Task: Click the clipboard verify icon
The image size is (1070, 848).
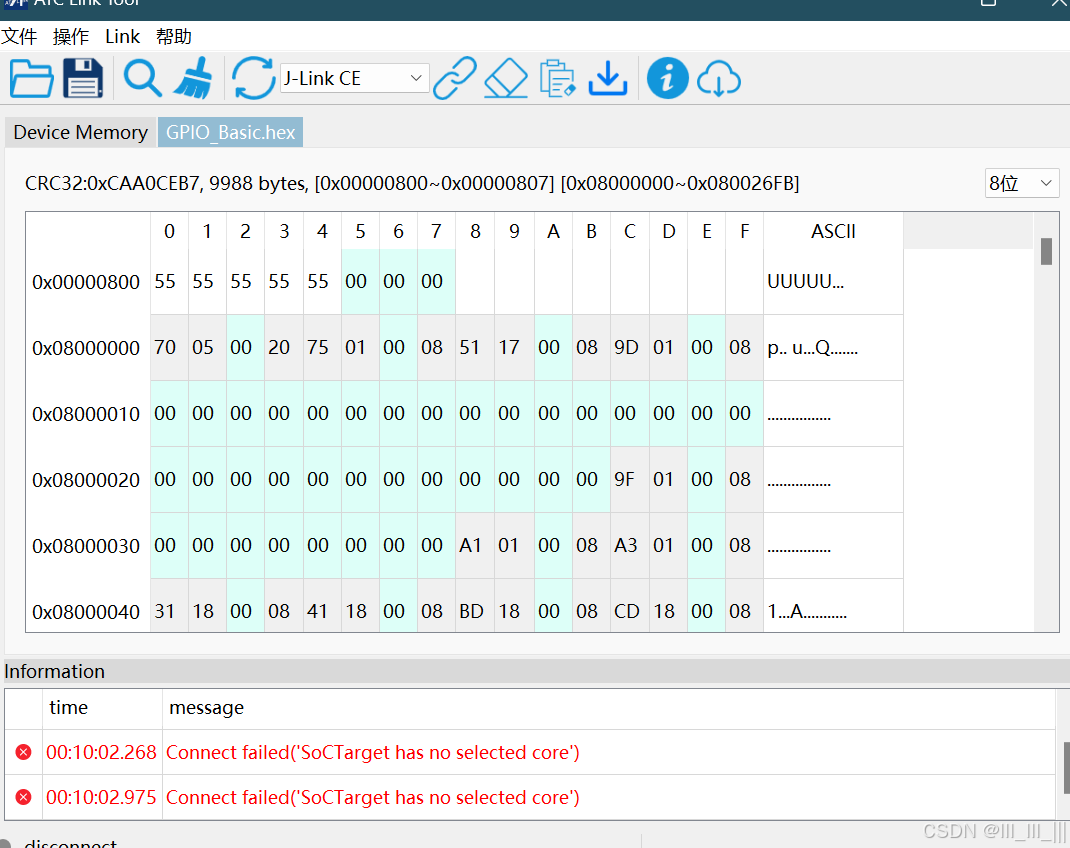Action: pos(557,78)
